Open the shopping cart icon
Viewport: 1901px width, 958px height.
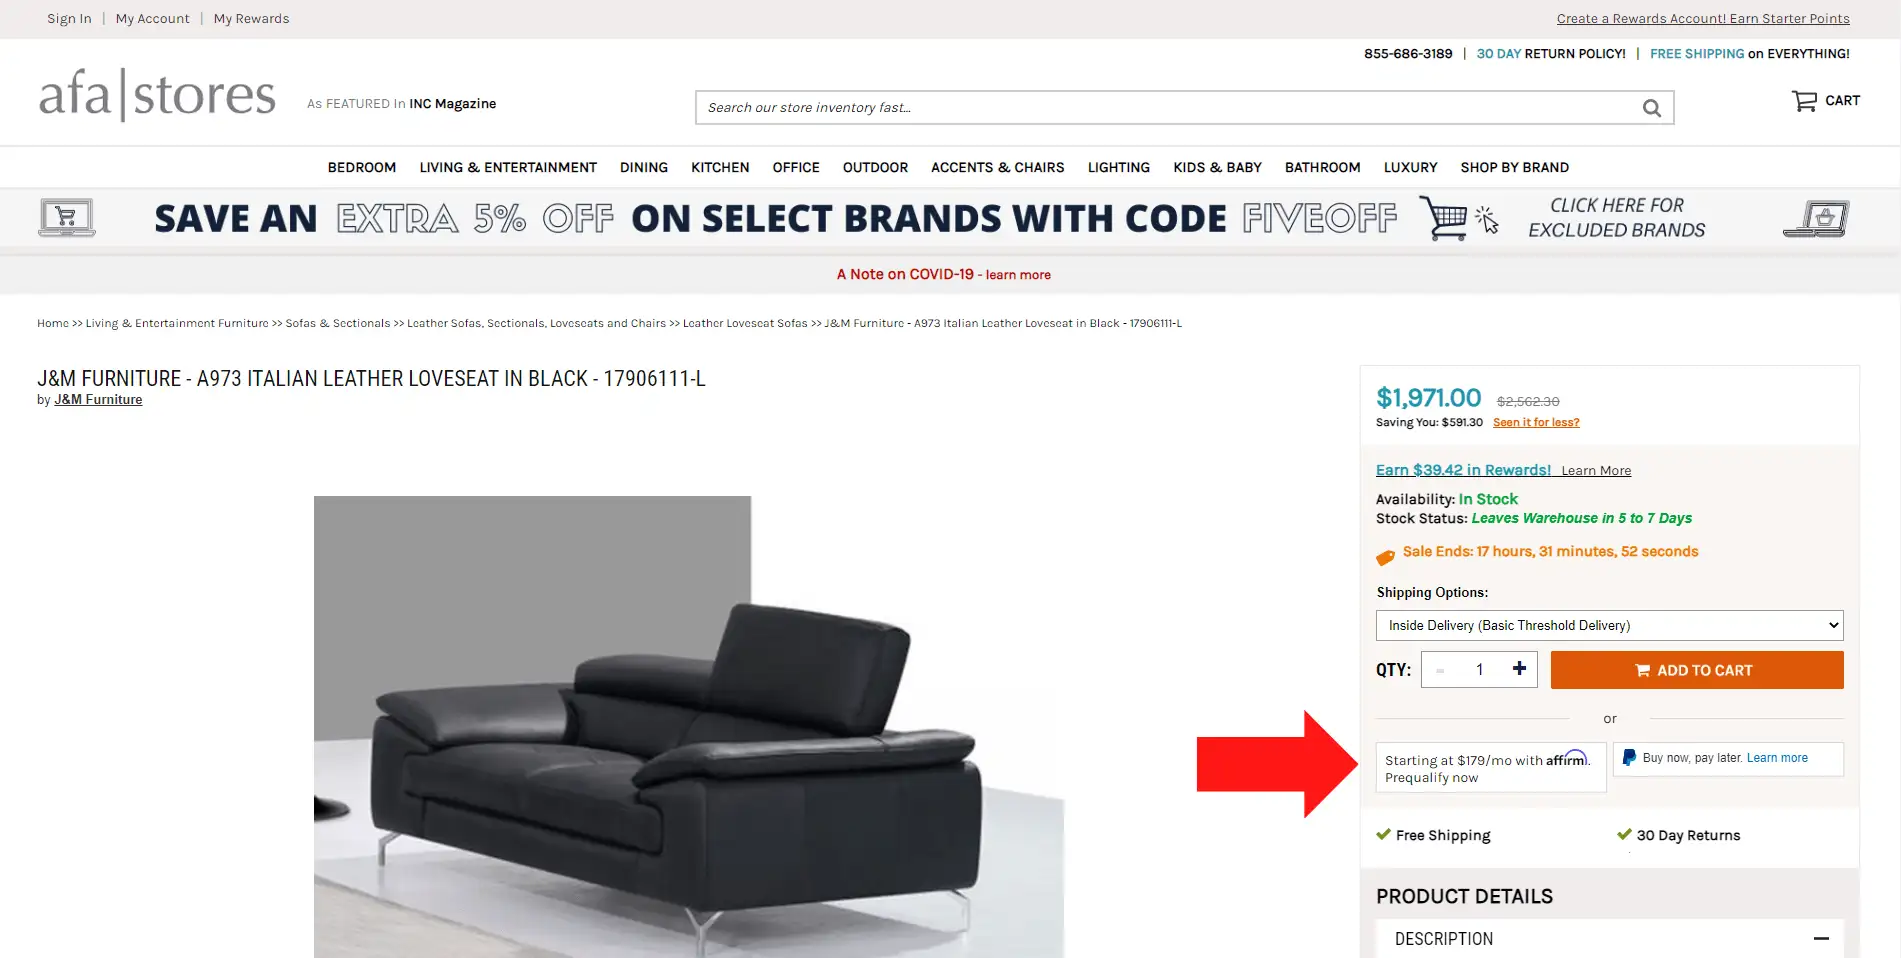click(x=1804, y=101)
